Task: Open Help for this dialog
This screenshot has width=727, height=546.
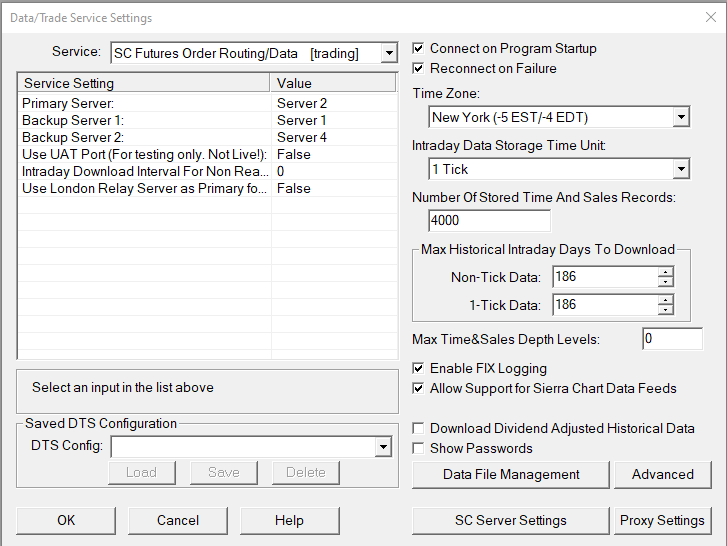Action: tap(289, 521)
